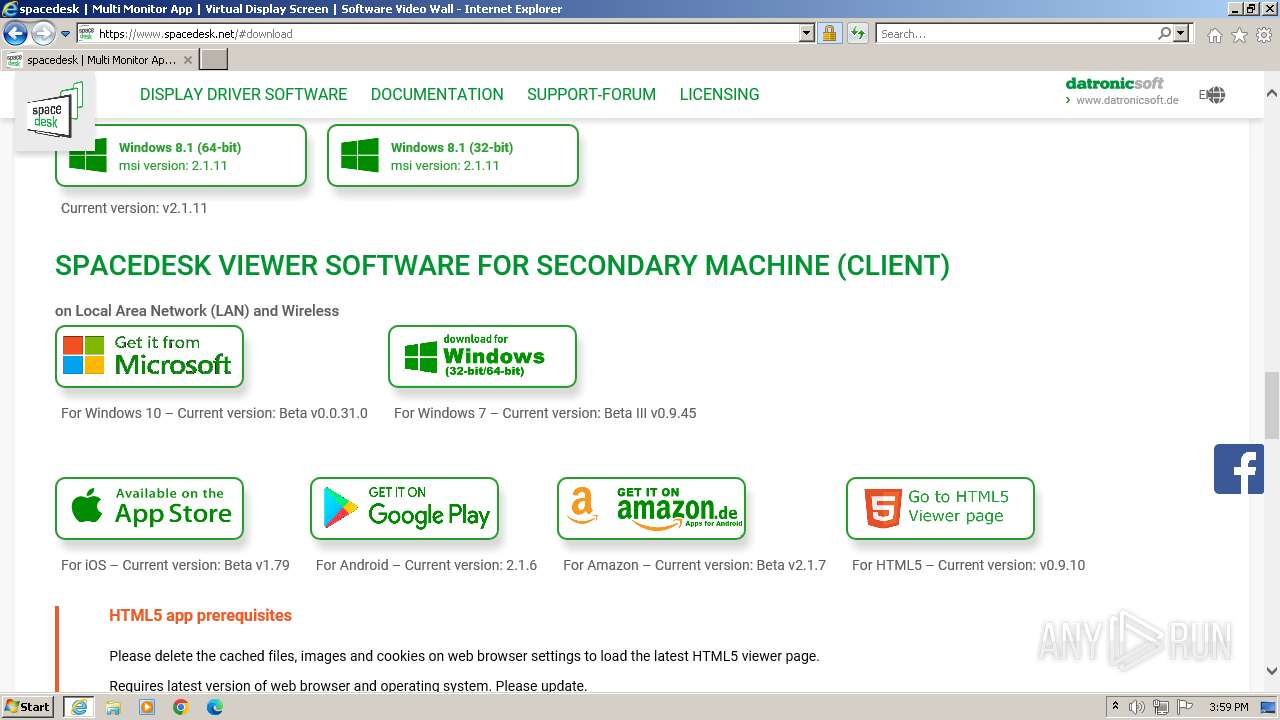Click the page scrollbar thumb

(1271, 404)
